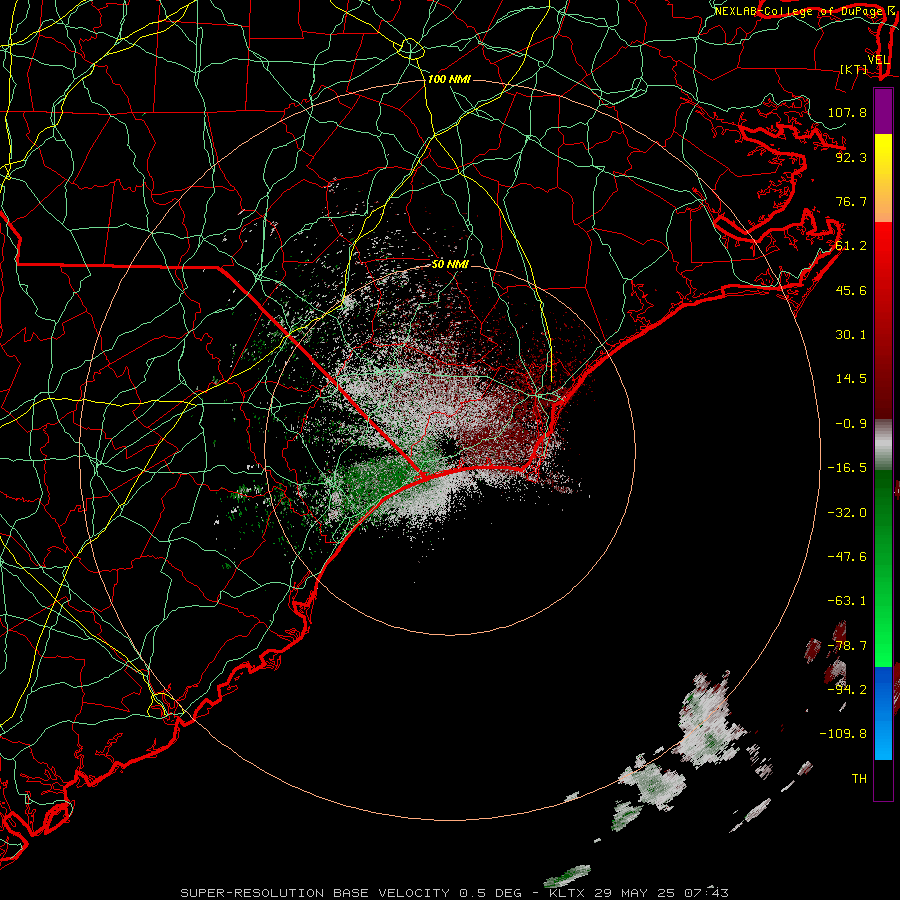
Task: Select the 30.1 velocity scale value
Action: [x=851, y=335]
